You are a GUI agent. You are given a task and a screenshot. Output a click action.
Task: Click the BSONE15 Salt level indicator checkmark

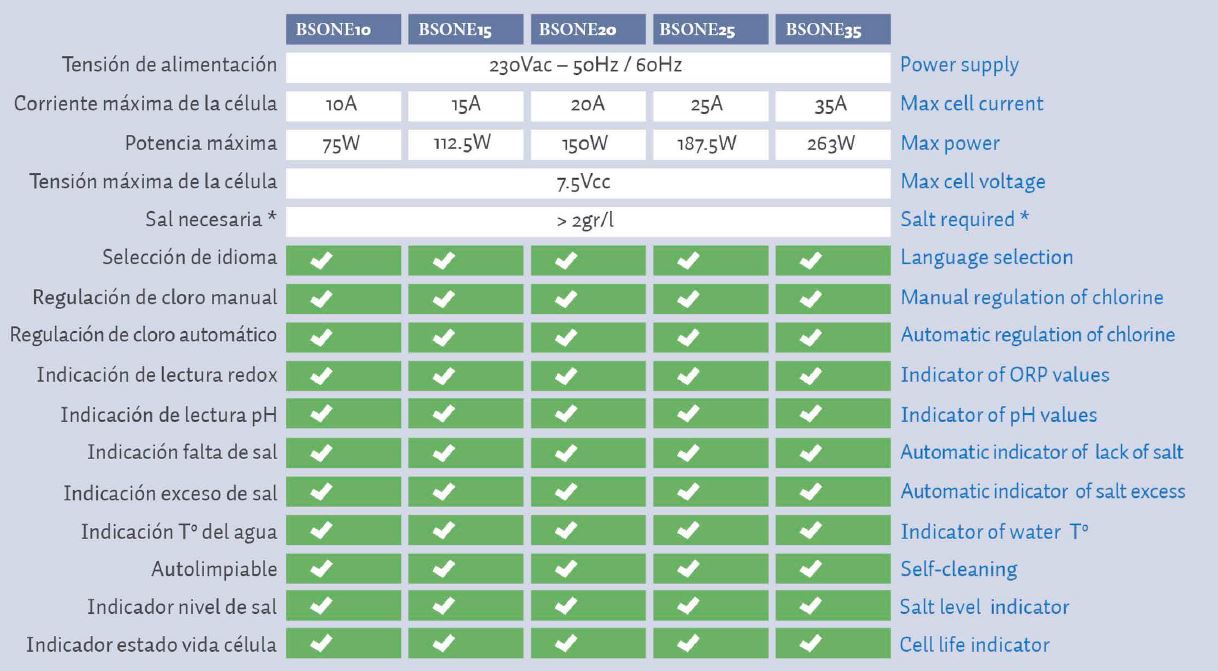(x=441, y=607)
